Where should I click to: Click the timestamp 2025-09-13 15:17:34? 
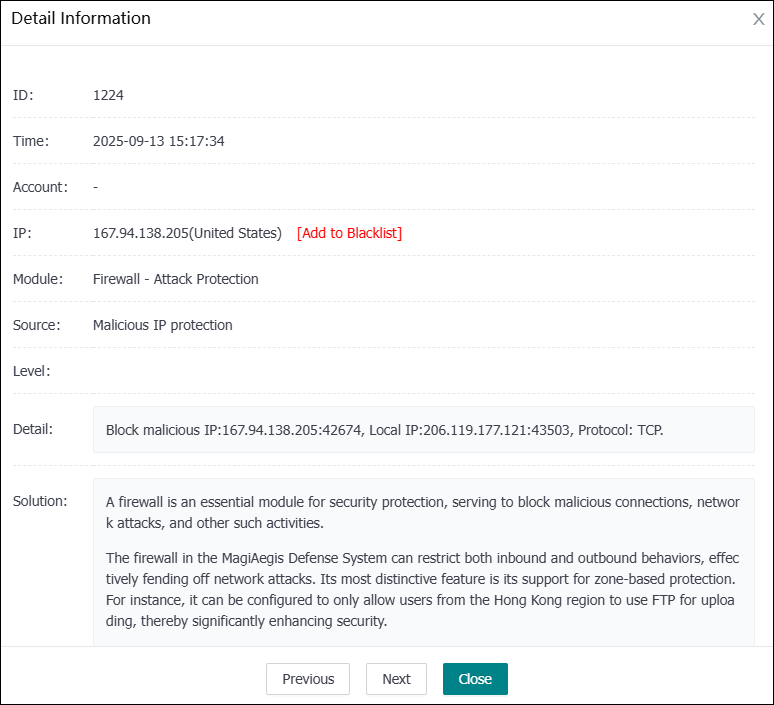click(158, 141)
